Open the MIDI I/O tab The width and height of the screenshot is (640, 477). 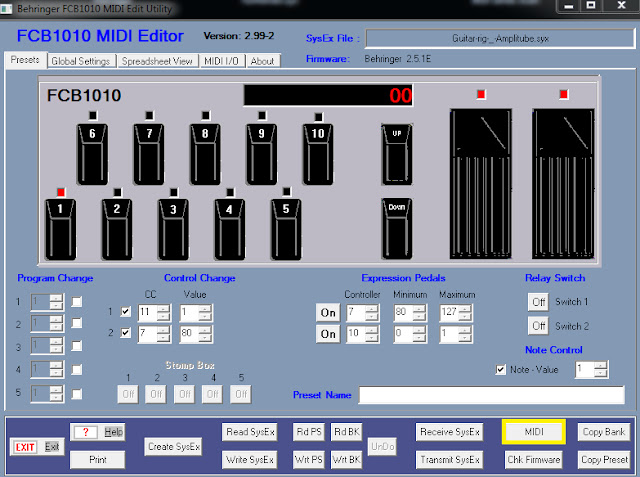coord(222,61)
